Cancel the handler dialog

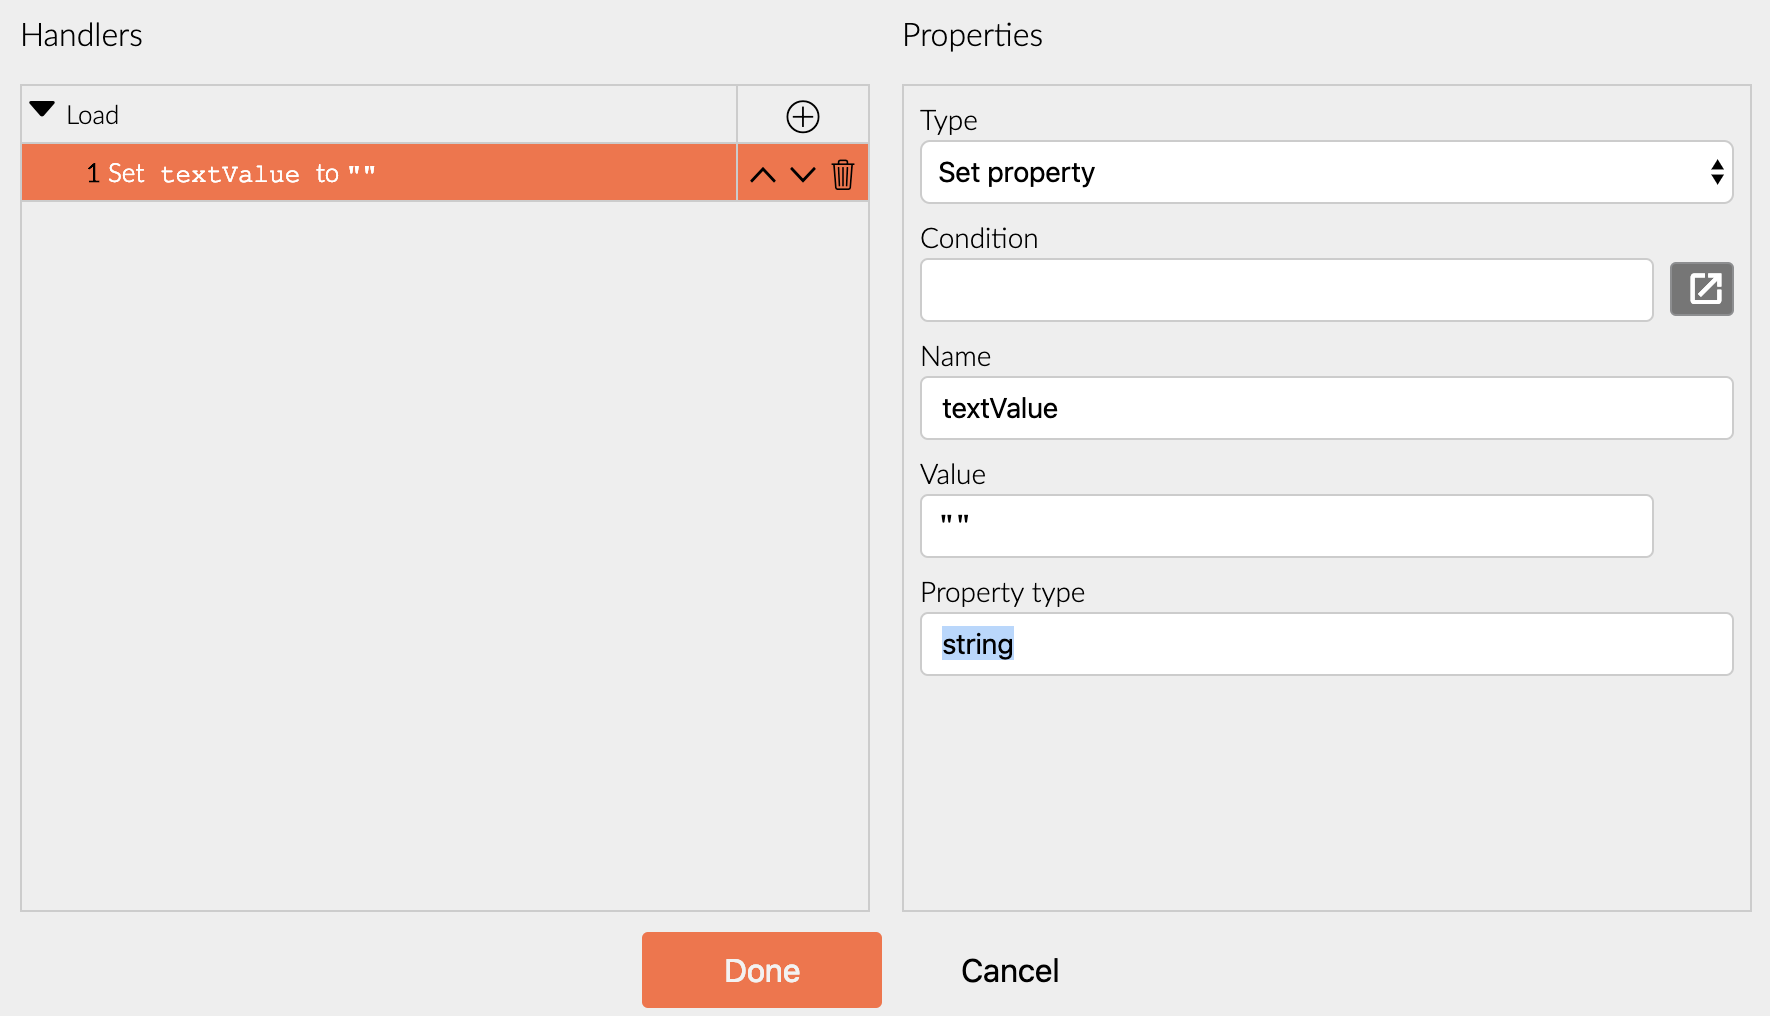click(x=1009, y=971)
